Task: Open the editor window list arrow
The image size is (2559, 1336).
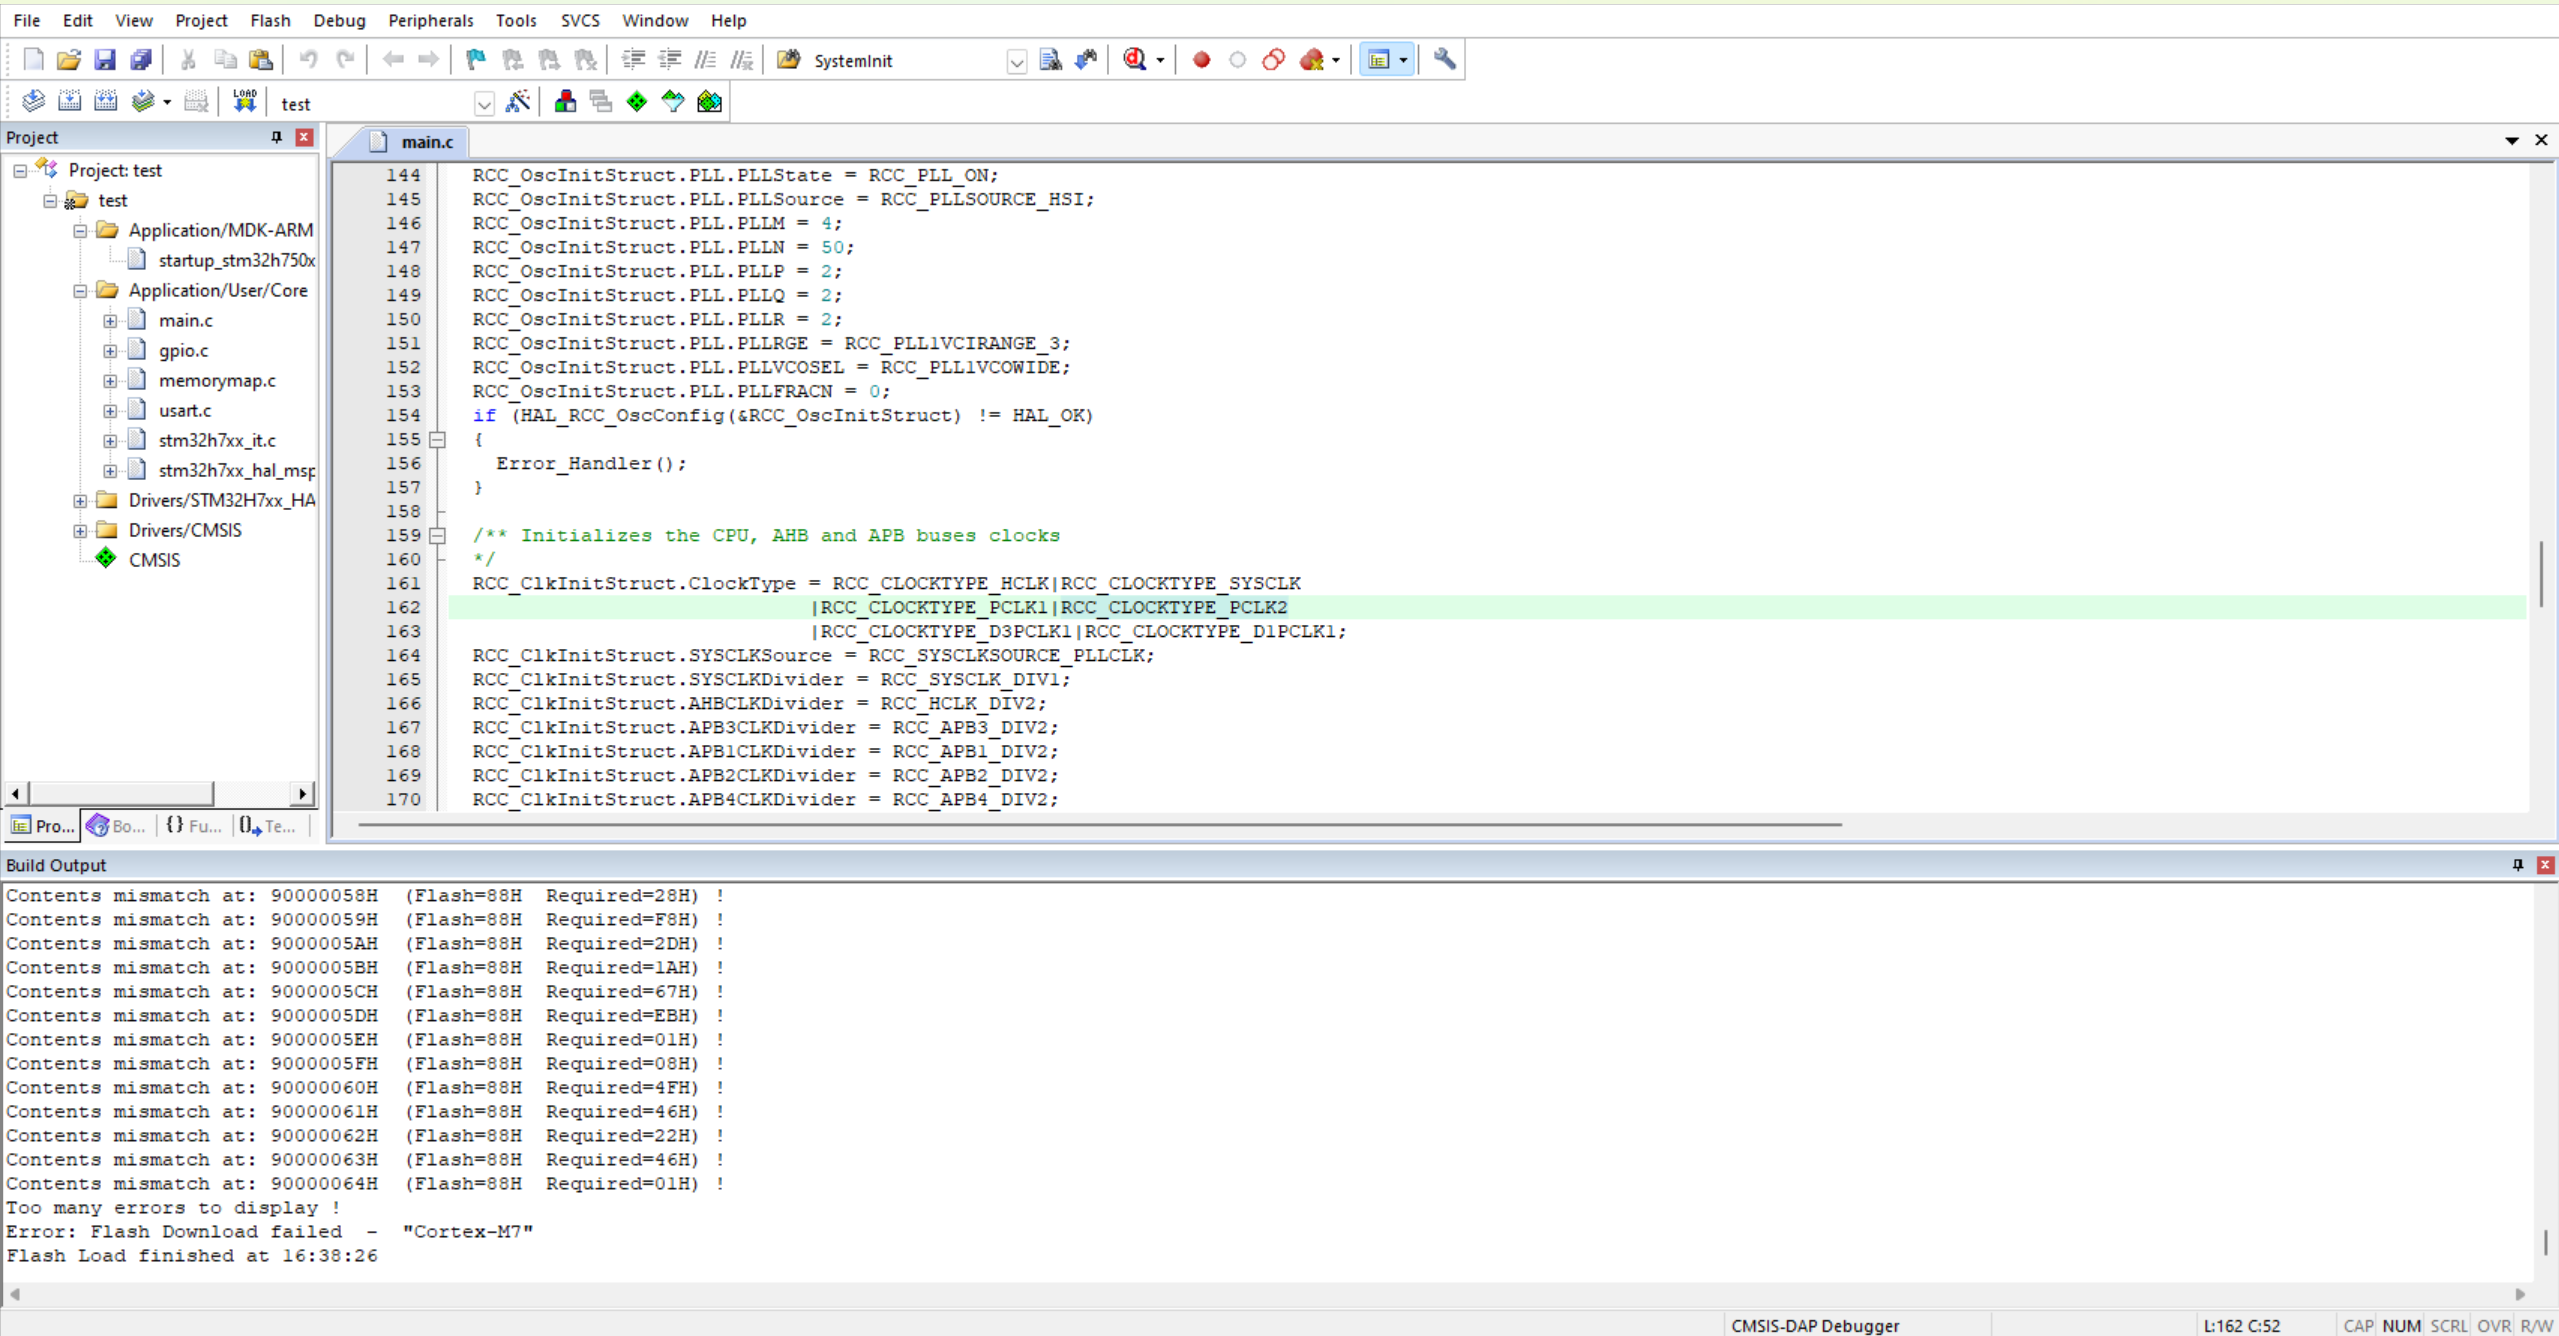Action: point(2511,141)
